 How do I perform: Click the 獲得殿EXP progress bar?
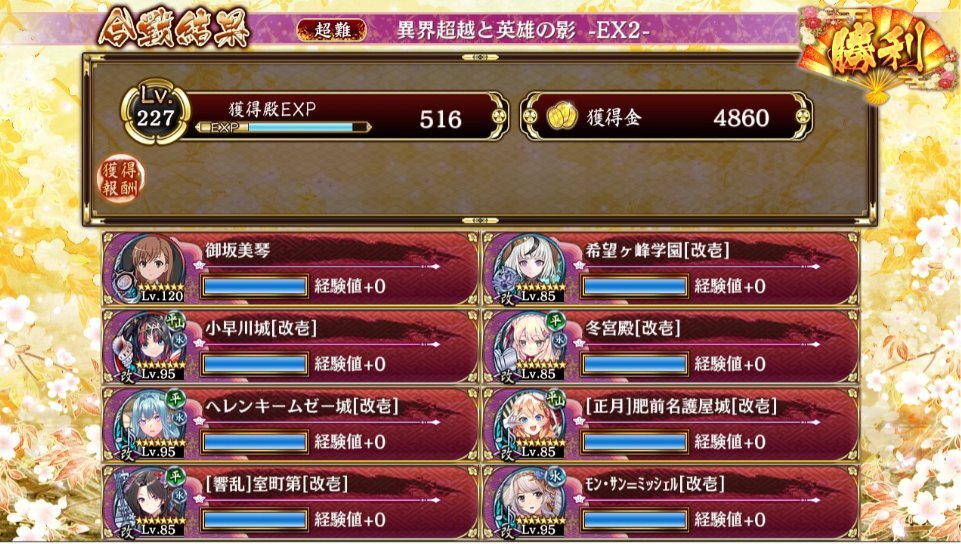tap(283, 127)
